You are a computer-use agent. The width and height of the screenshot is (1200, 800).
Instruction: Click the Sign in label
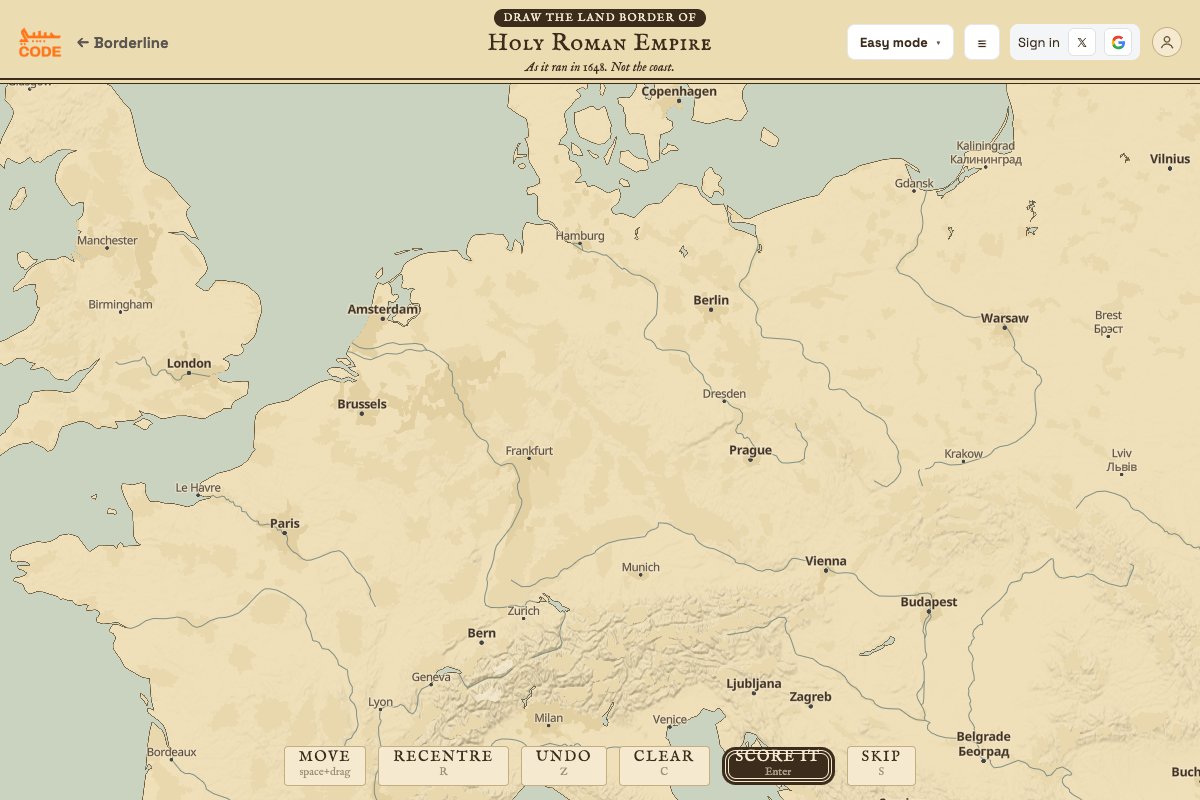(x=1038, y=42)
